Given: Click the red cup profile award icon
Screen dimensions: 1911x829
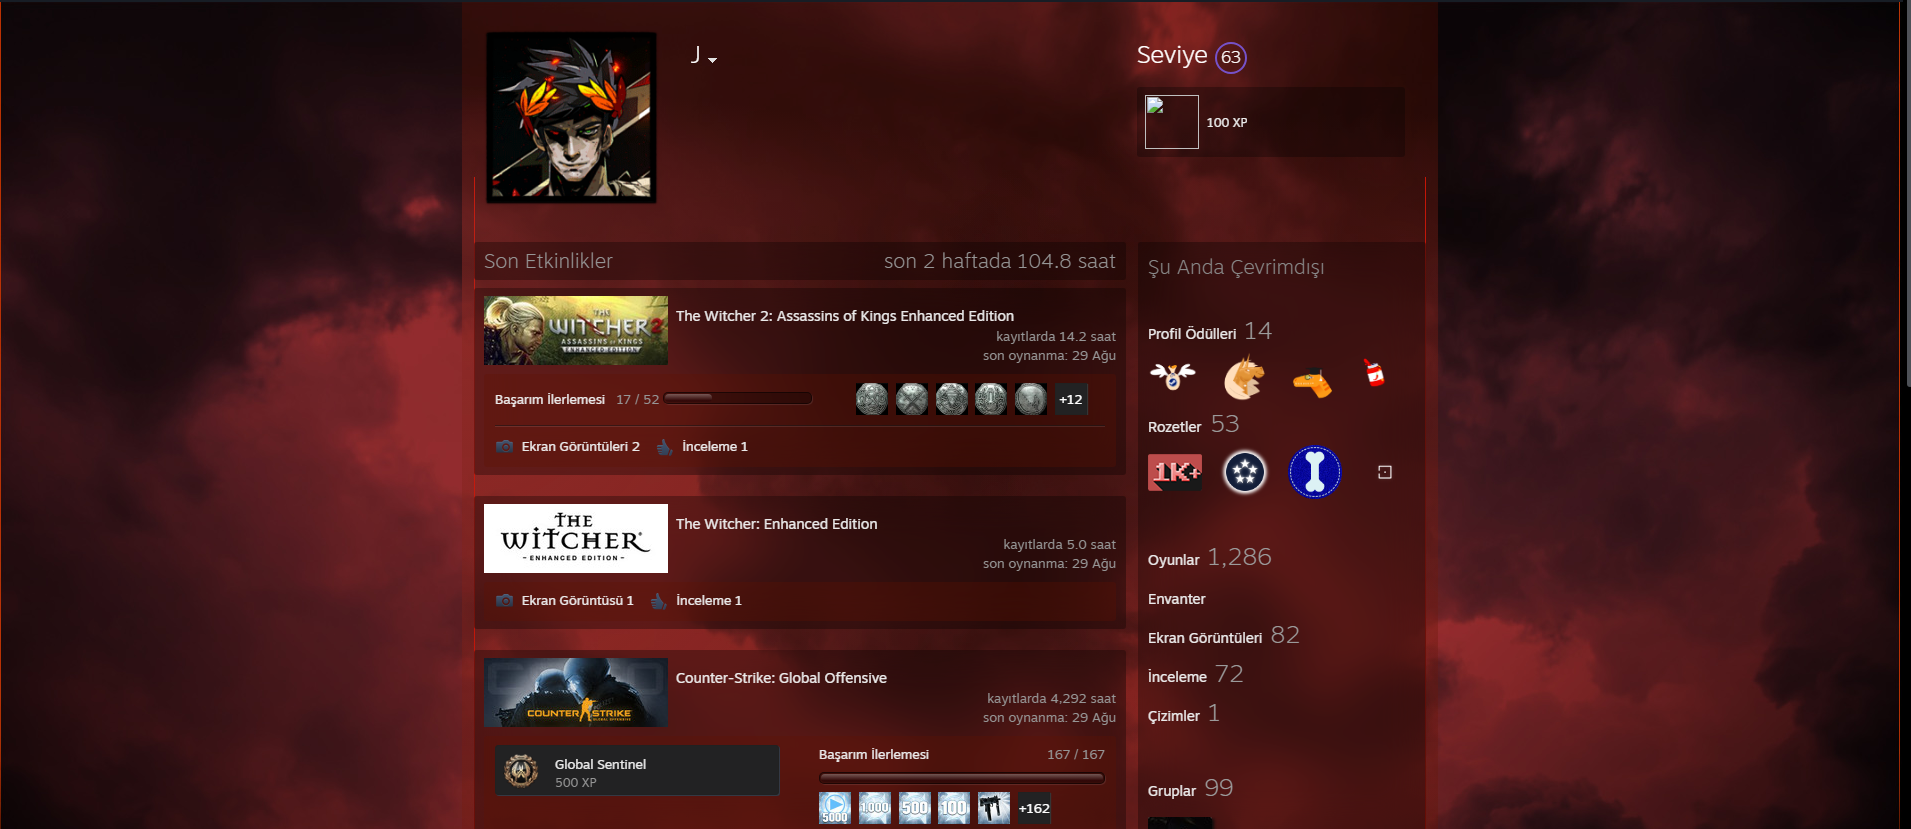Looking at the screenshot, I should tap(1375, 373).
